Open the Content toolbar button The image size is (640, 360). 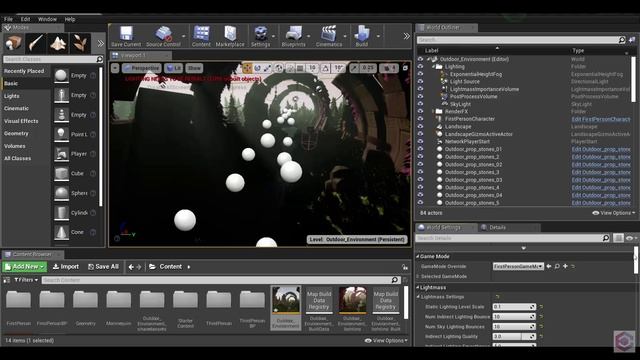(201, 36)
